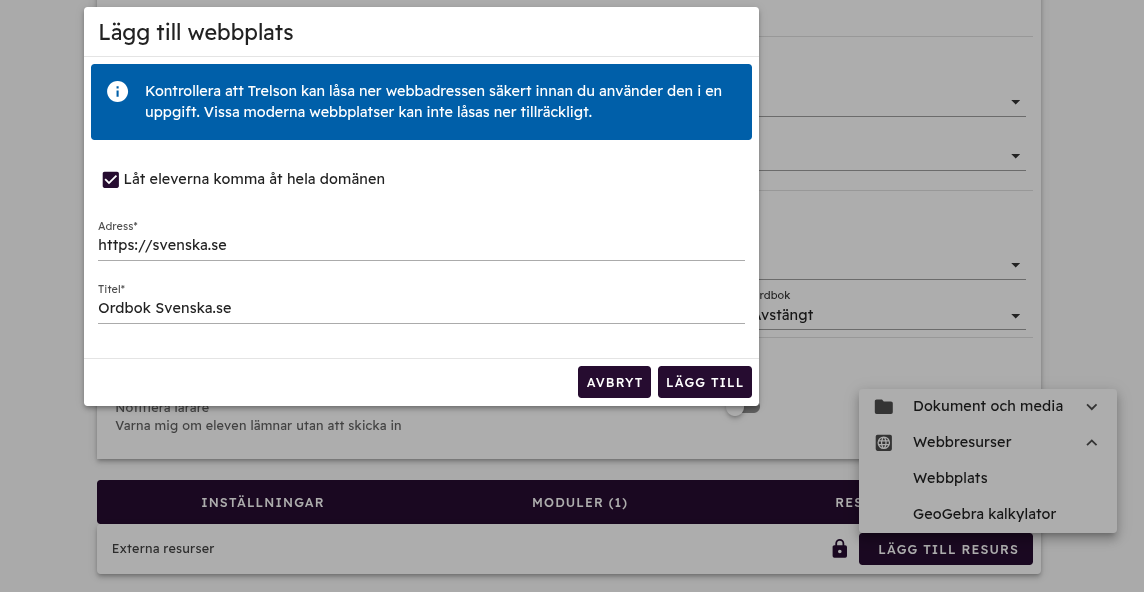Switch to the Inställningar tab
The width and height of the screenshot is (1144, 592).
[x=262, y=502]
